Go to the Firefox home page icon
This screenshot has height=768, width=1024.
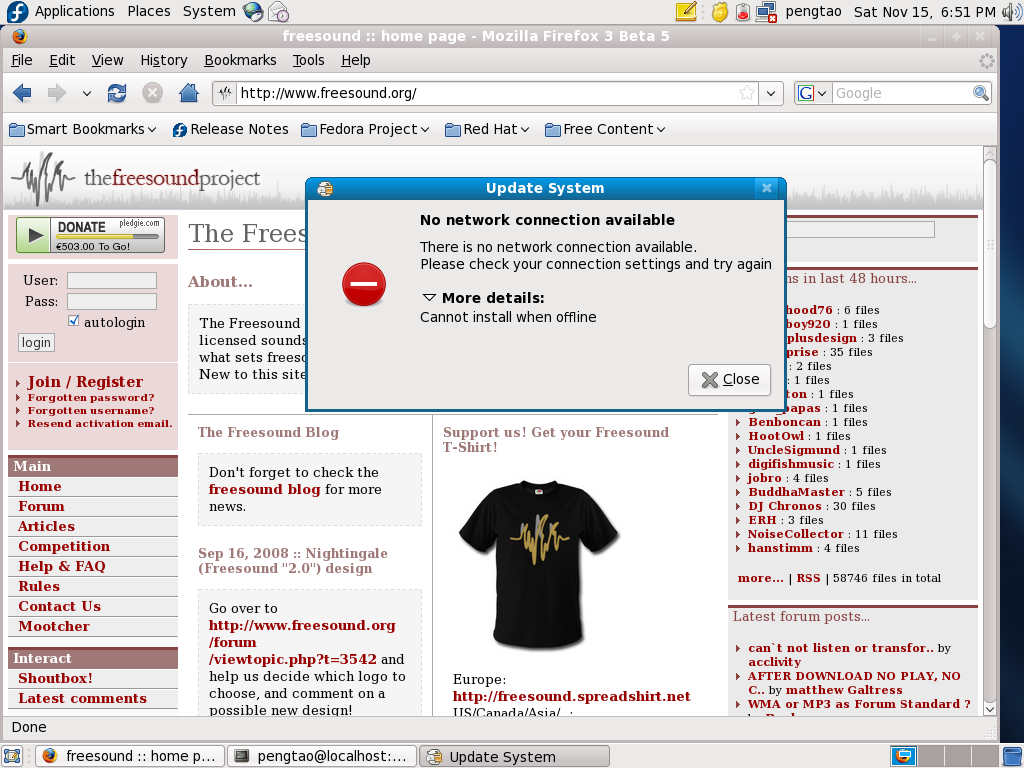click(189, 93)
